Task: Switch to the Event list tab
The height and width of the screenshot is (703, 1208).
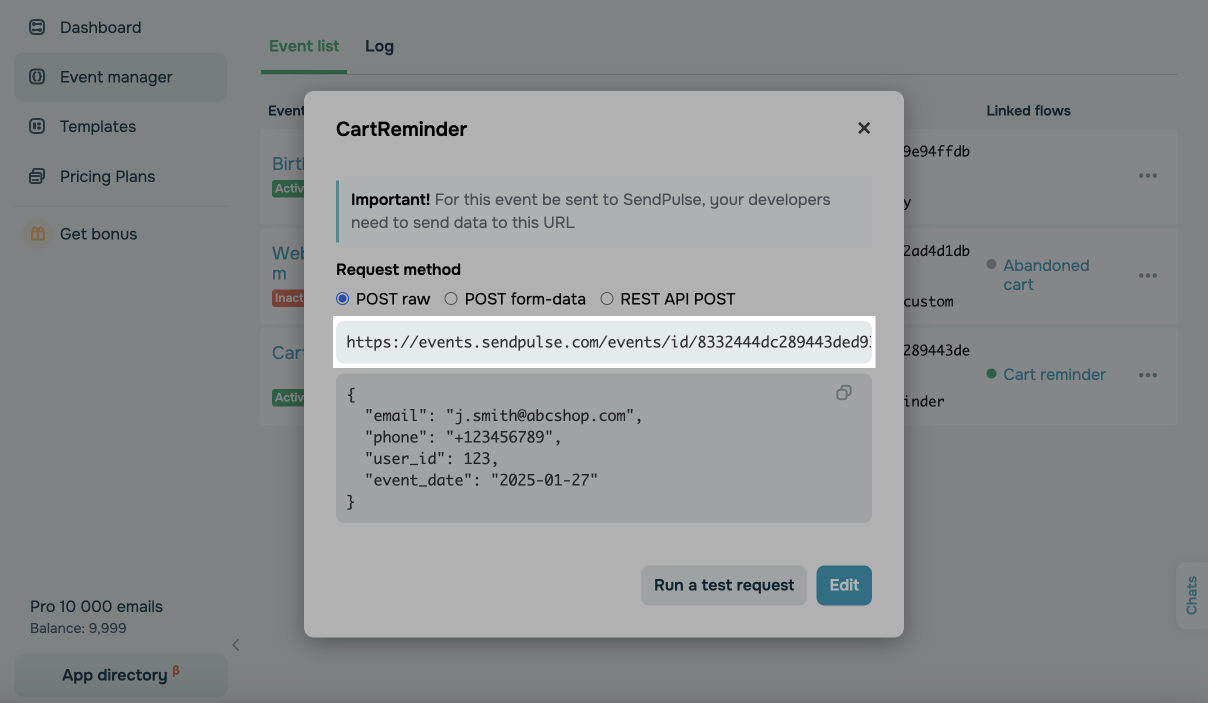Action: pyautogui.click(x=304, y=46)
